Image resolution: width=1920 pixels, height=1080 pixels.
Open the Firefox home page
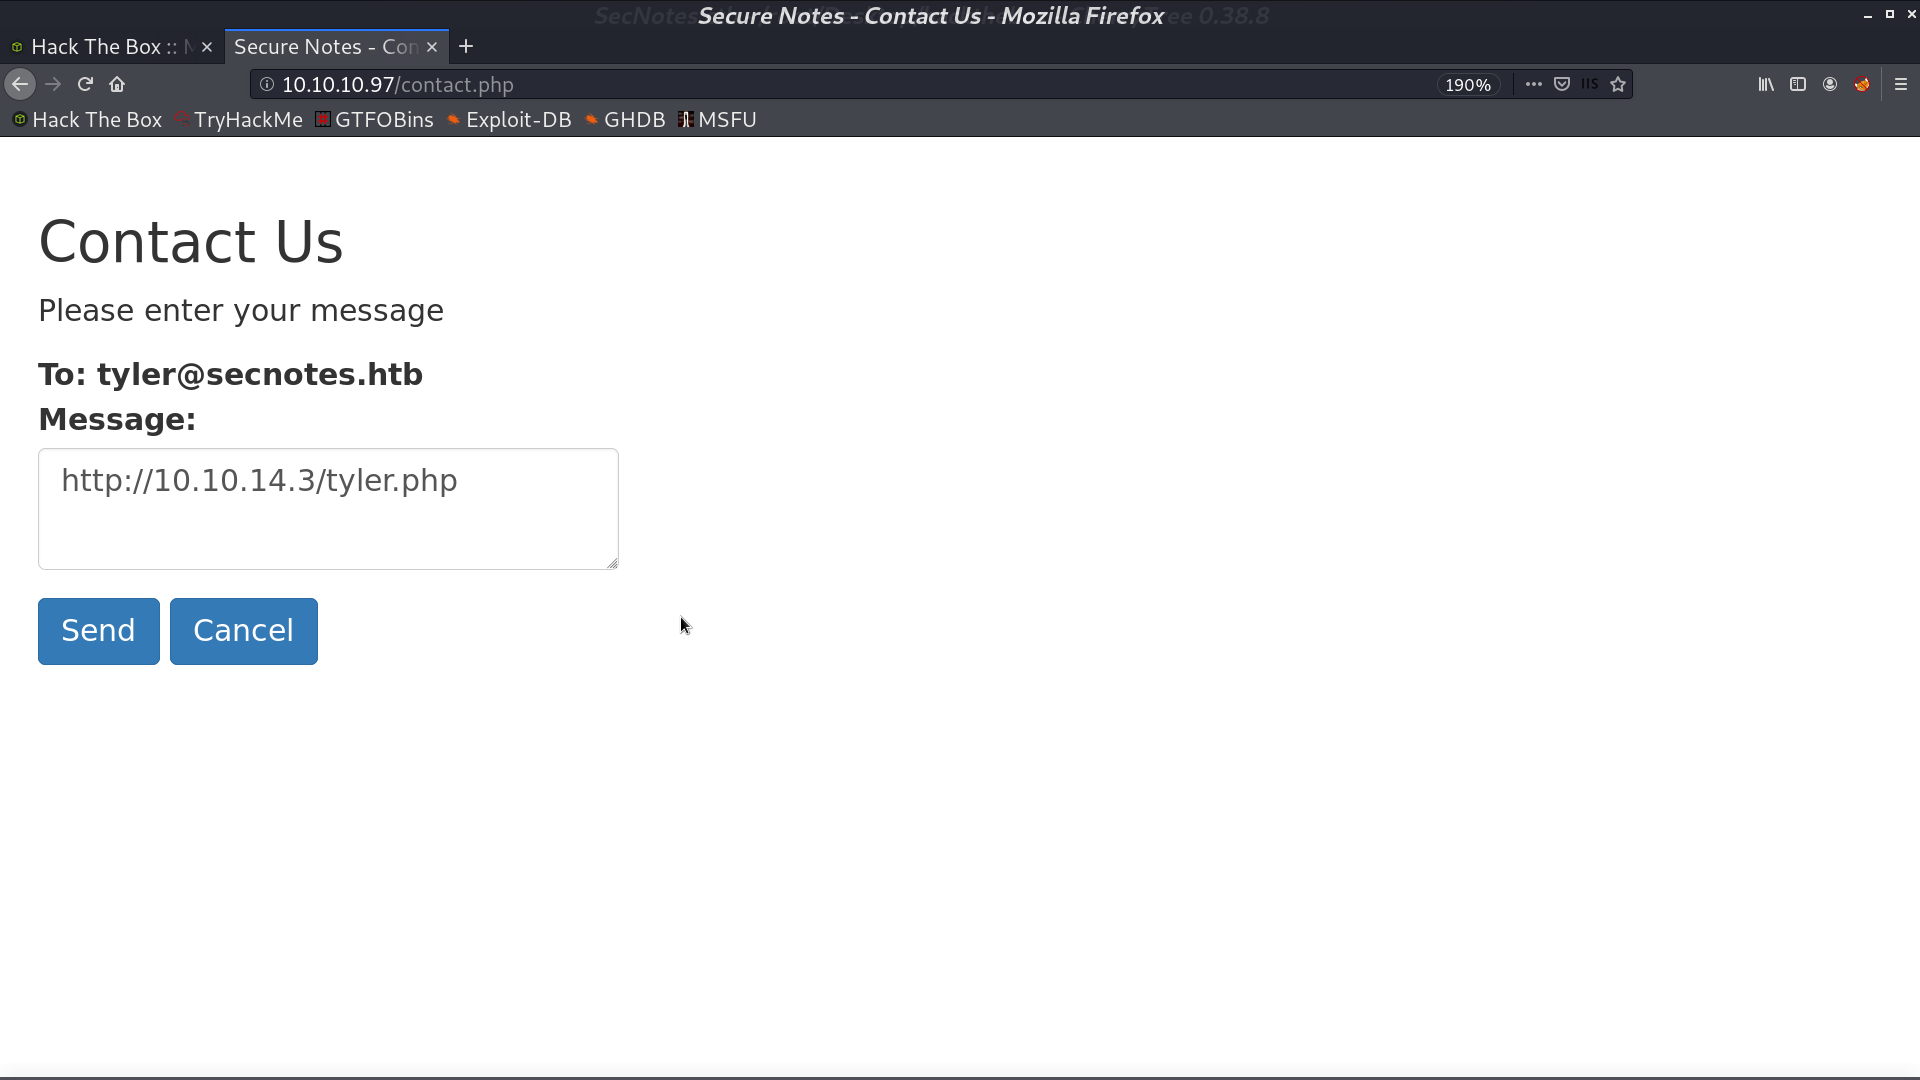[x=117, y=85]
